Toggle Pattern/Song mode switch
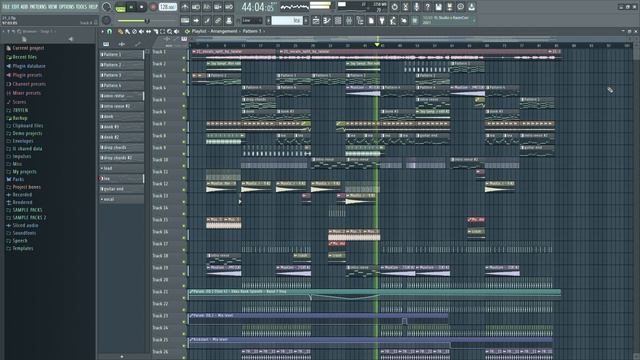640x360 pixels. 120,7
